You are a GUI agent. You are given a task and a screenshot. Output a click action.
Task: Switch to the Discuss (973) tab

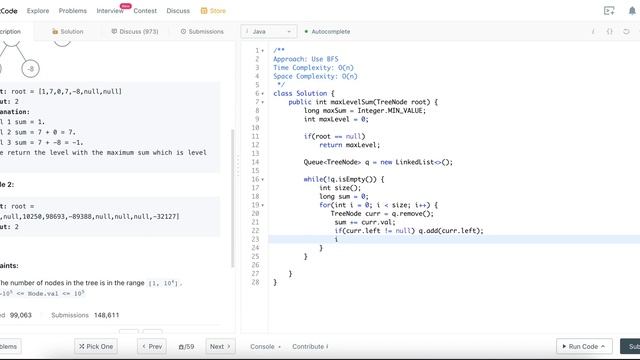pos(135,31)
